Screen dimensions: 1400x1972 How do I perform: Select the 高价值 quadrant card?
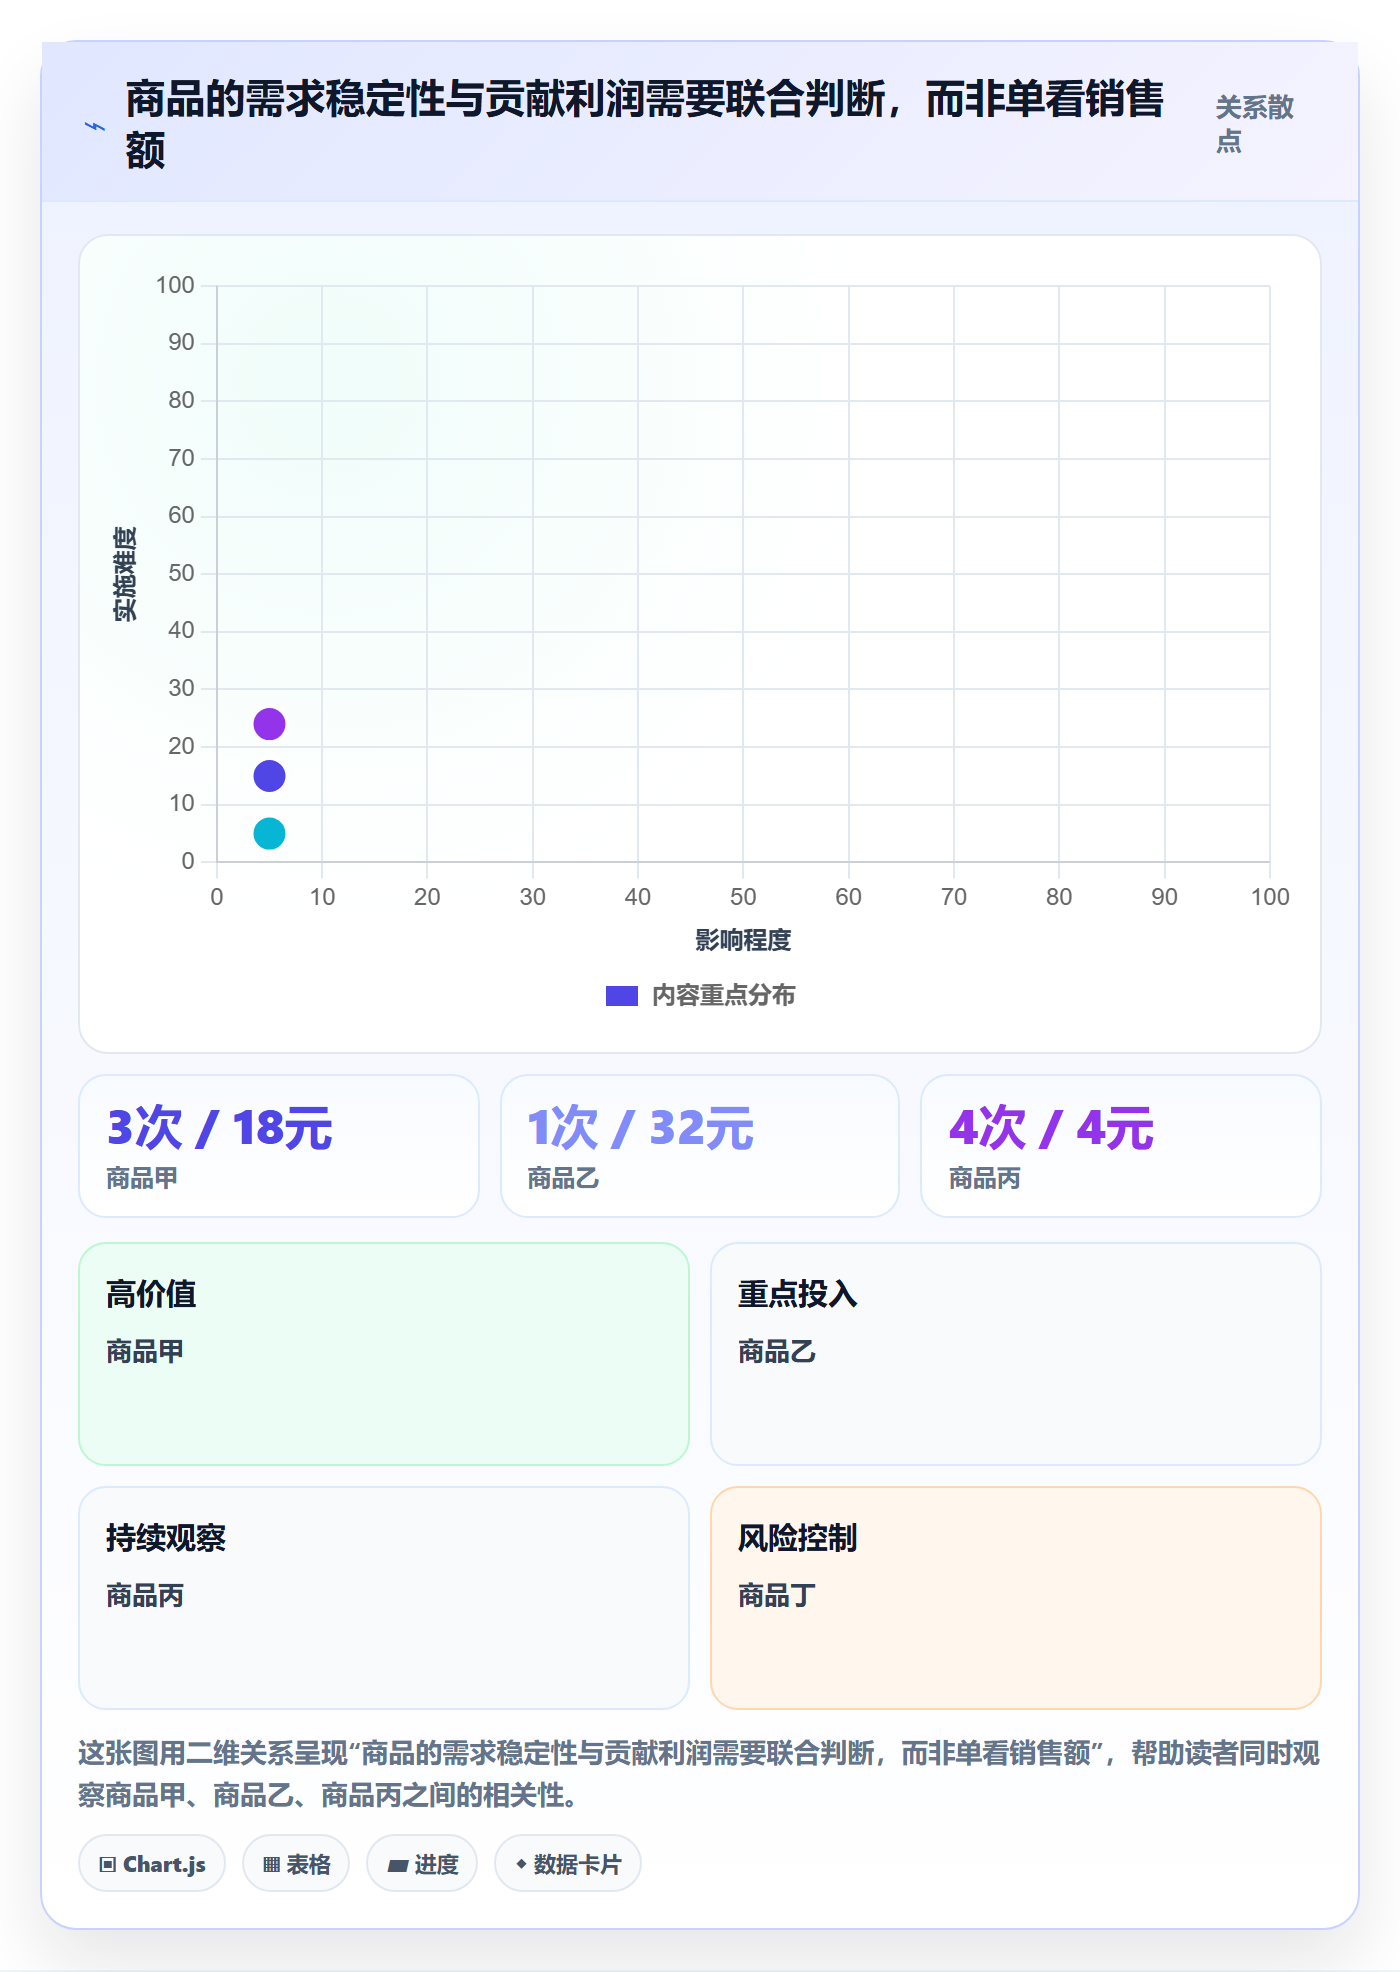[384, 1354]
